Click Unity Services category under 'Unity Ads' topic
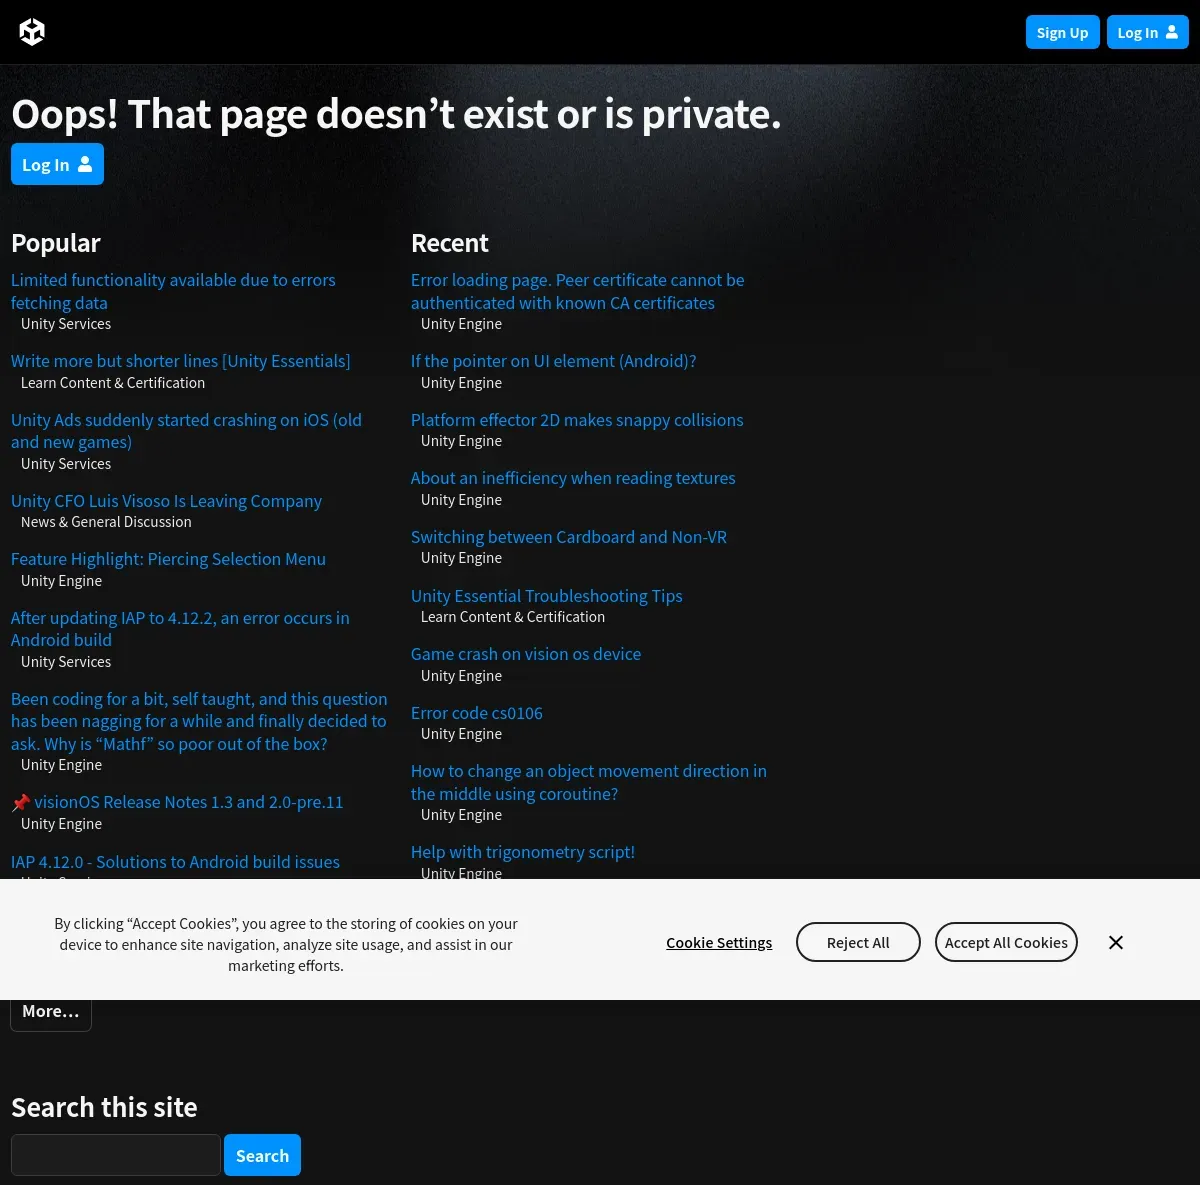This screenshot has height=1185, width=1200. click(66, 464)
